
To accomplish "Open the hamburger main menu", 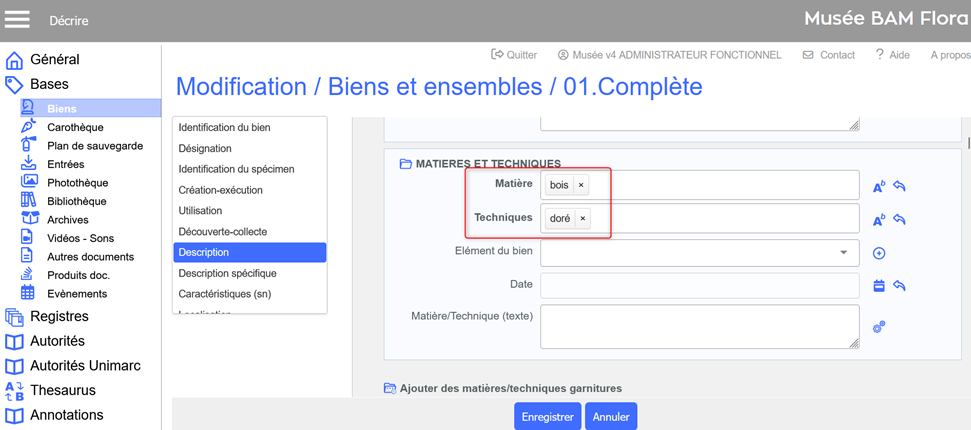I will coord(17,20).
